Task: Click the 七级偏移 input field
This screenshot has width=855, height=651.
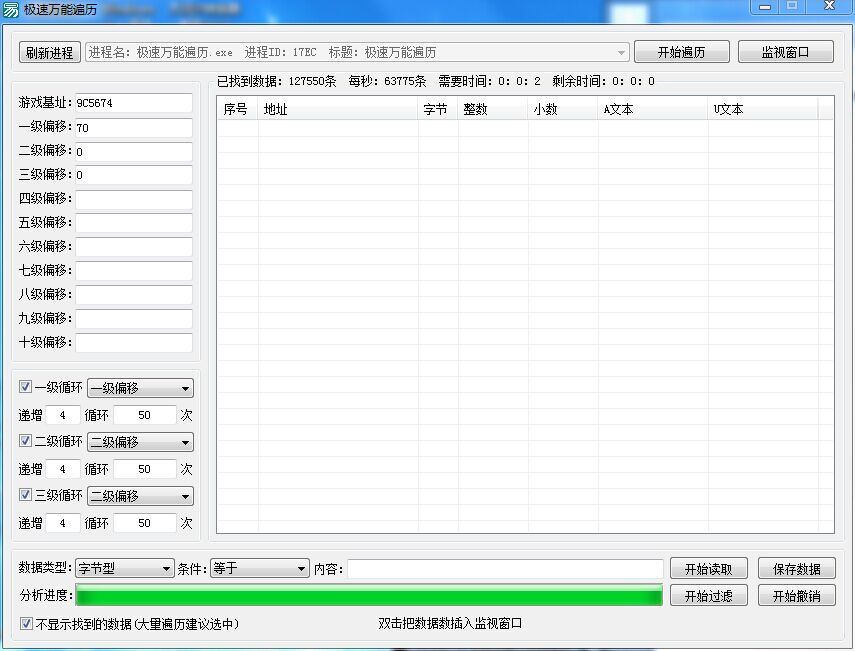Action: point(134,271)
